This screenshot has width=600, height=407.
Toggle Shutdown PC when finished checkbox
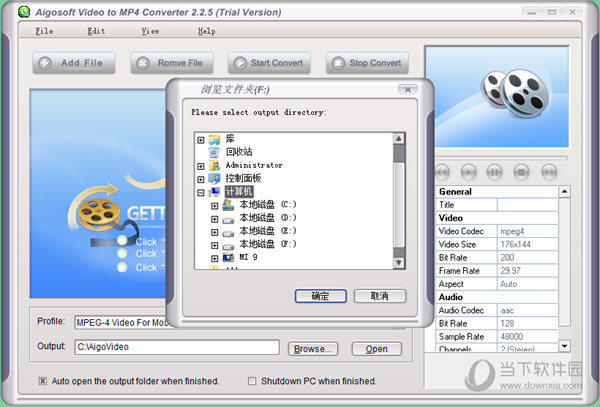click(251, 381)
